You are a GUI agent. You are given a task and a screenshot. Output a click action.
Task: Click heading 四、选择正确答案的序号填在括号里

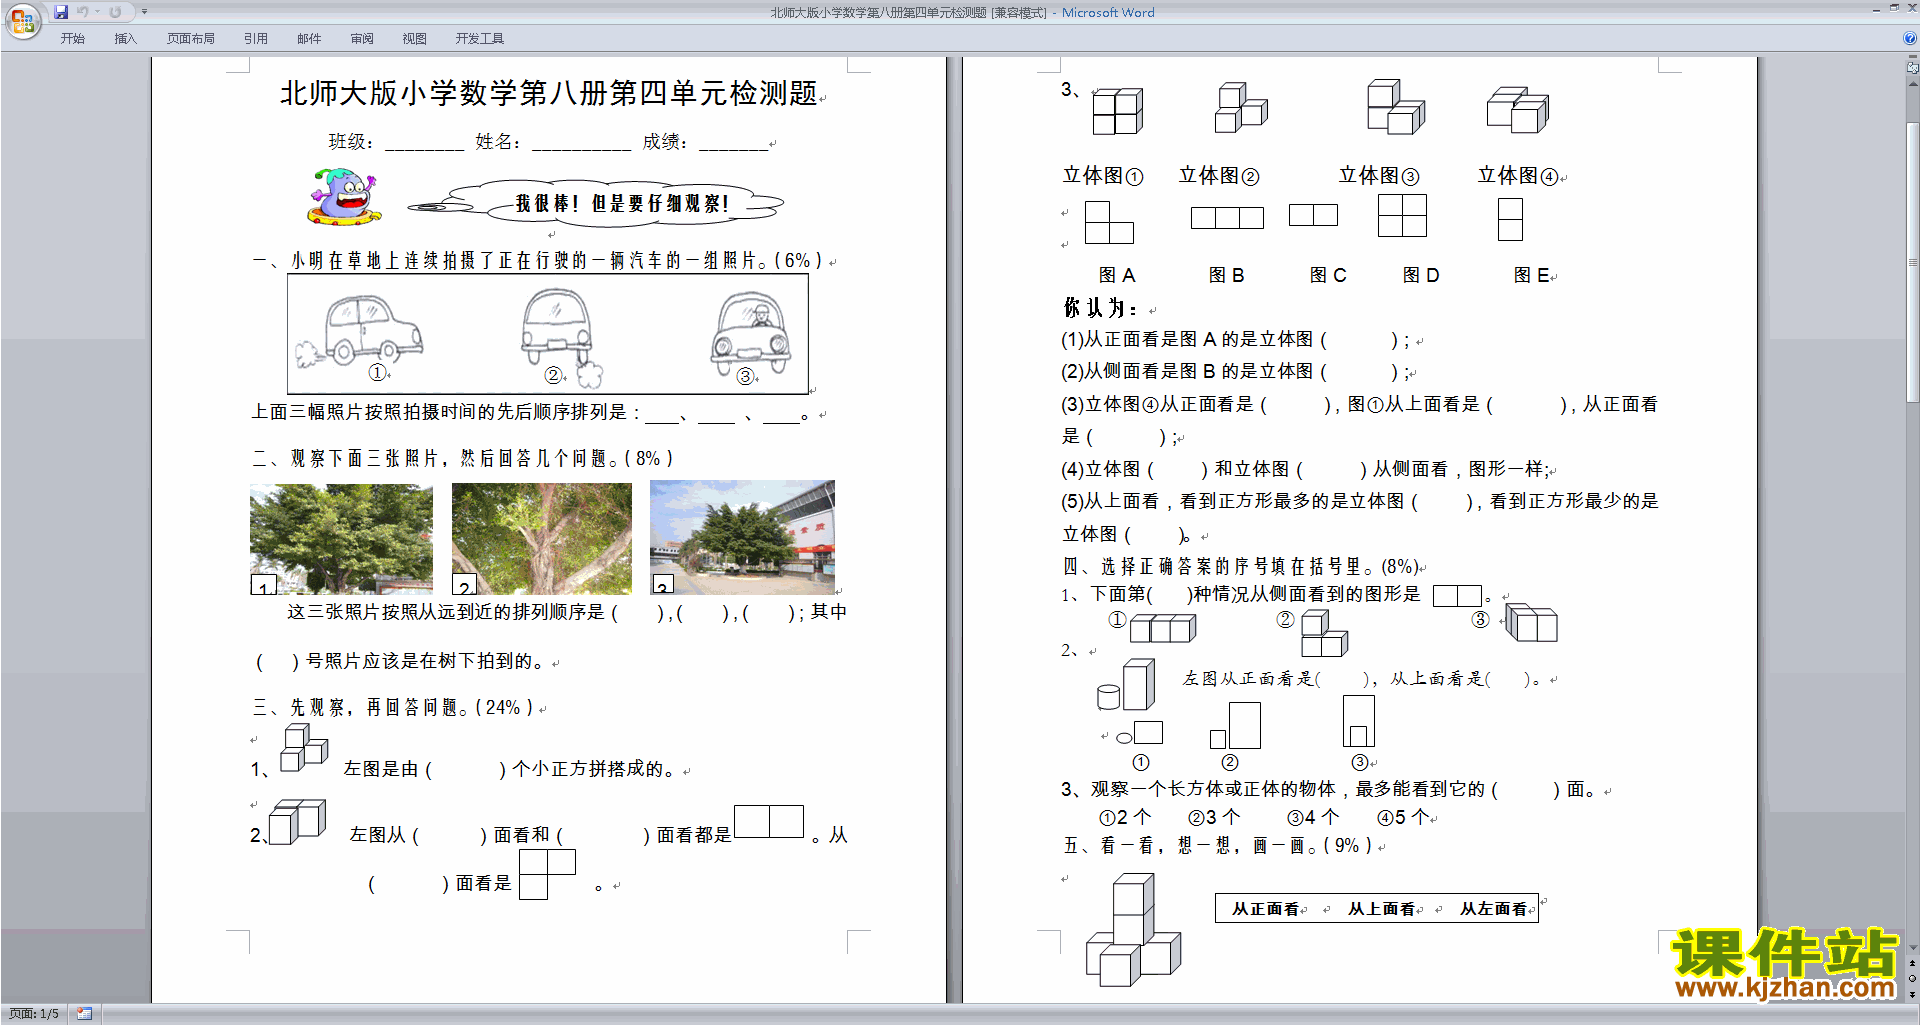[1241, 567]
